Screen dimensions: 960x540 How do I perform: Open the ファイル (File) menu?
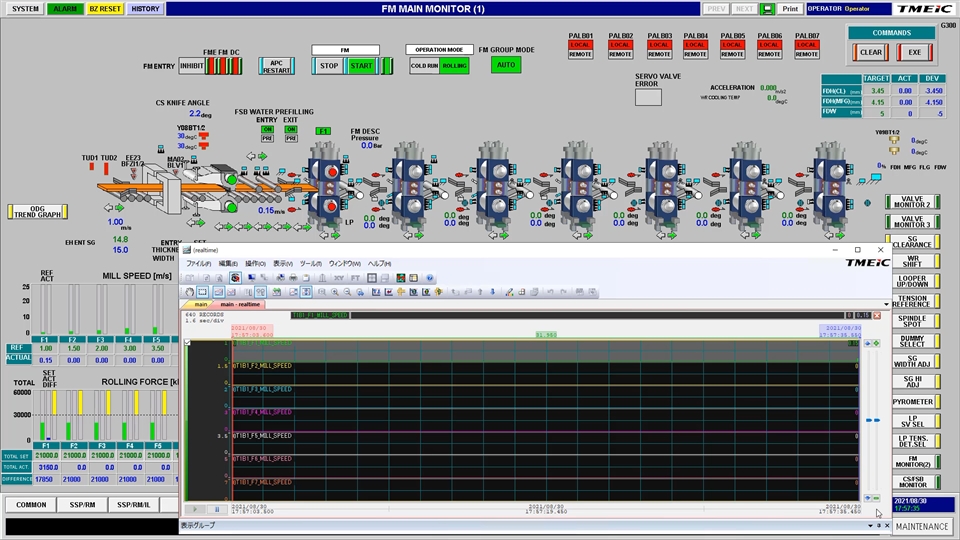(198, 263)
